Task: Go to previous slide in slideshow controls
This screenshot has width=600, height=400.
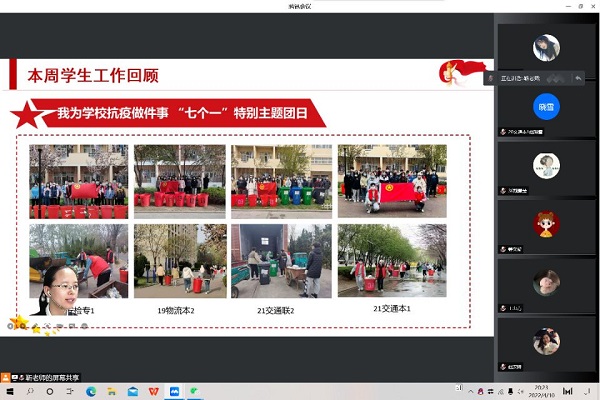Action: [x=10, y=326]
